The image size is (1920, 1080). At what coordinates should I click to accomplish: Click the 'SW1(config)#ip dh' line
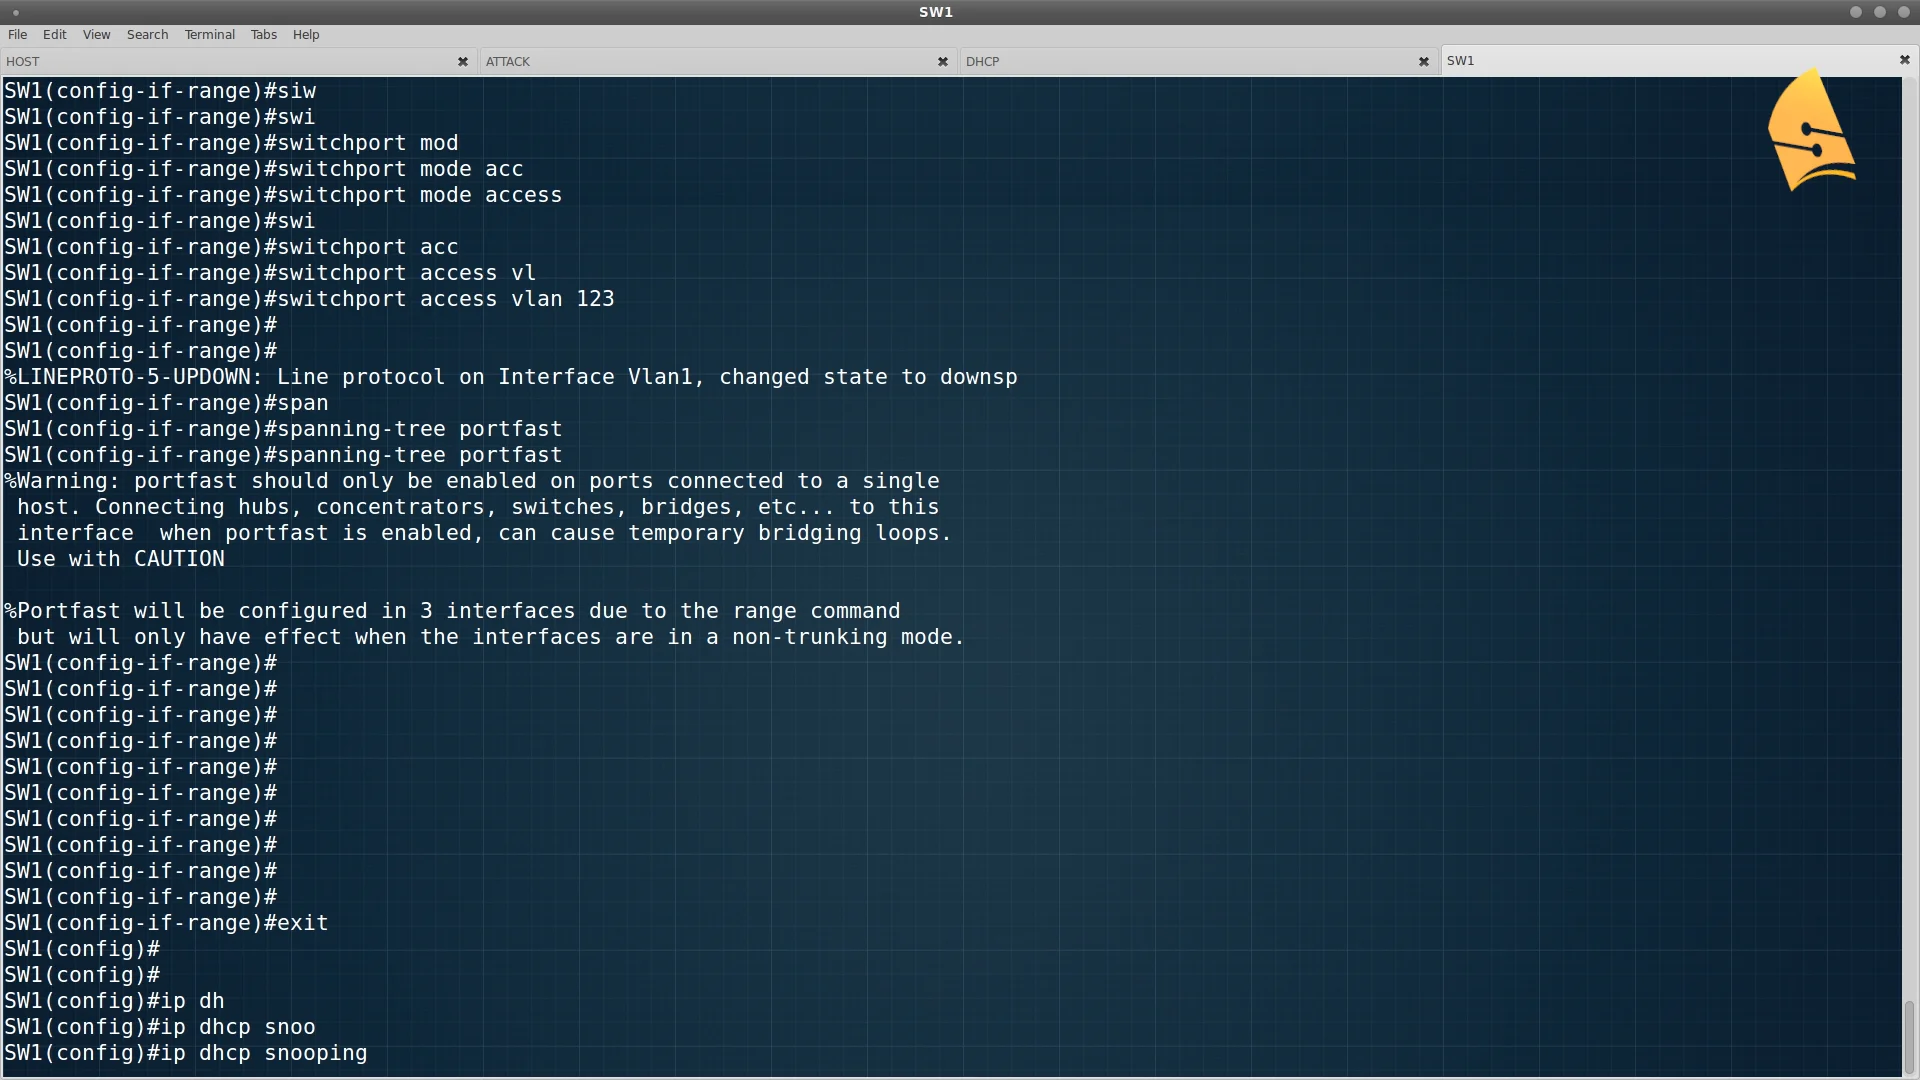click(114, 1001)
